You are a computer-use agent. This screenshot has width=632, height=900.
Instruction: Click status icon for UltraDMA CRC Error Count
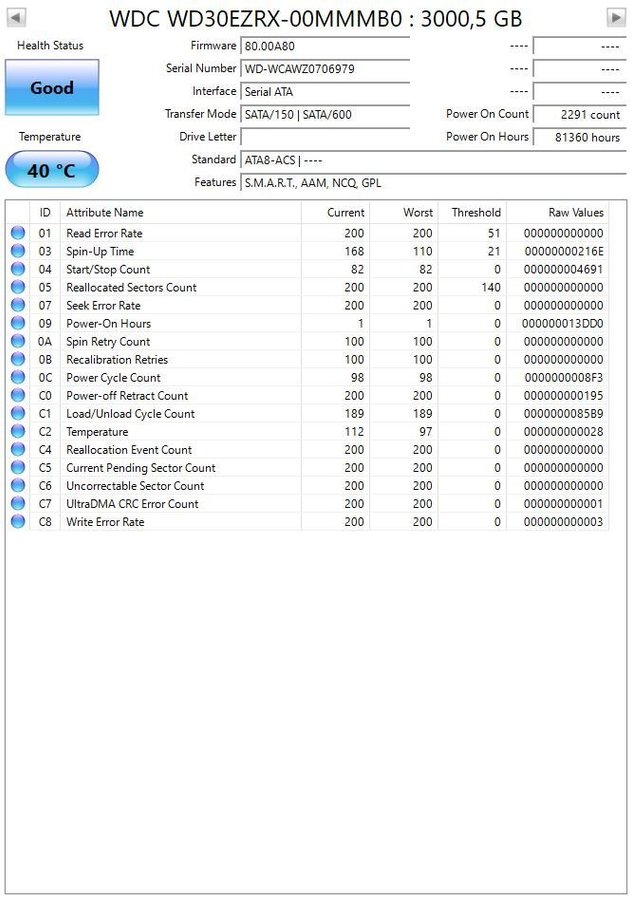18,503
